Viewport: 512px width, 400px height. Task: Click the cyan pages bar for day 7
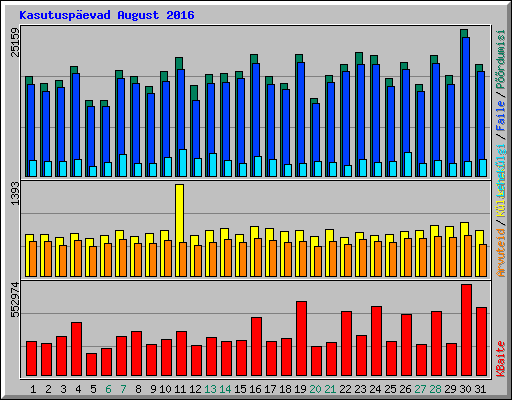123,165
